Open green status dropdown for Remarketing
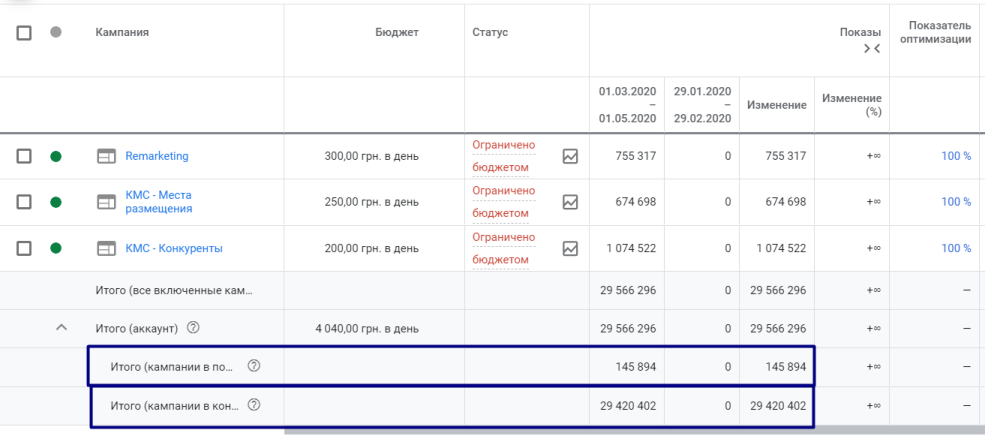This screenshot has width=985, height=445. click(56, 156)
